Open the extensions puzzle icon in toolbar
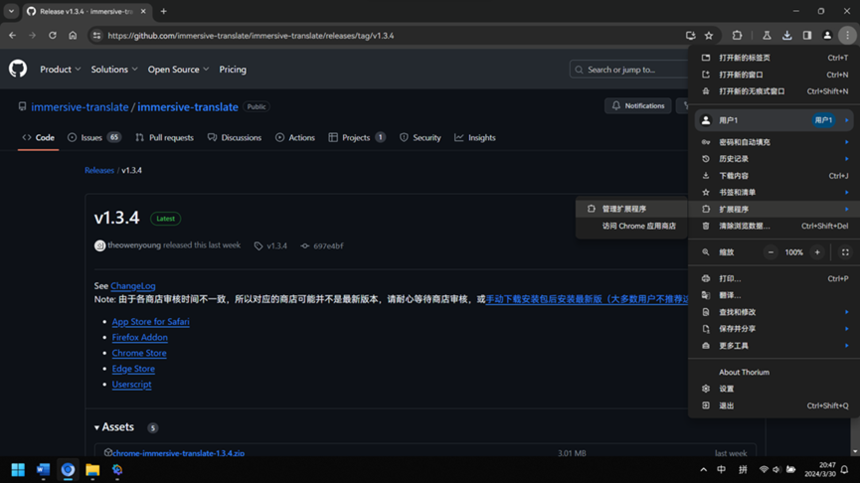860x483 pixels. coord(737,36)
